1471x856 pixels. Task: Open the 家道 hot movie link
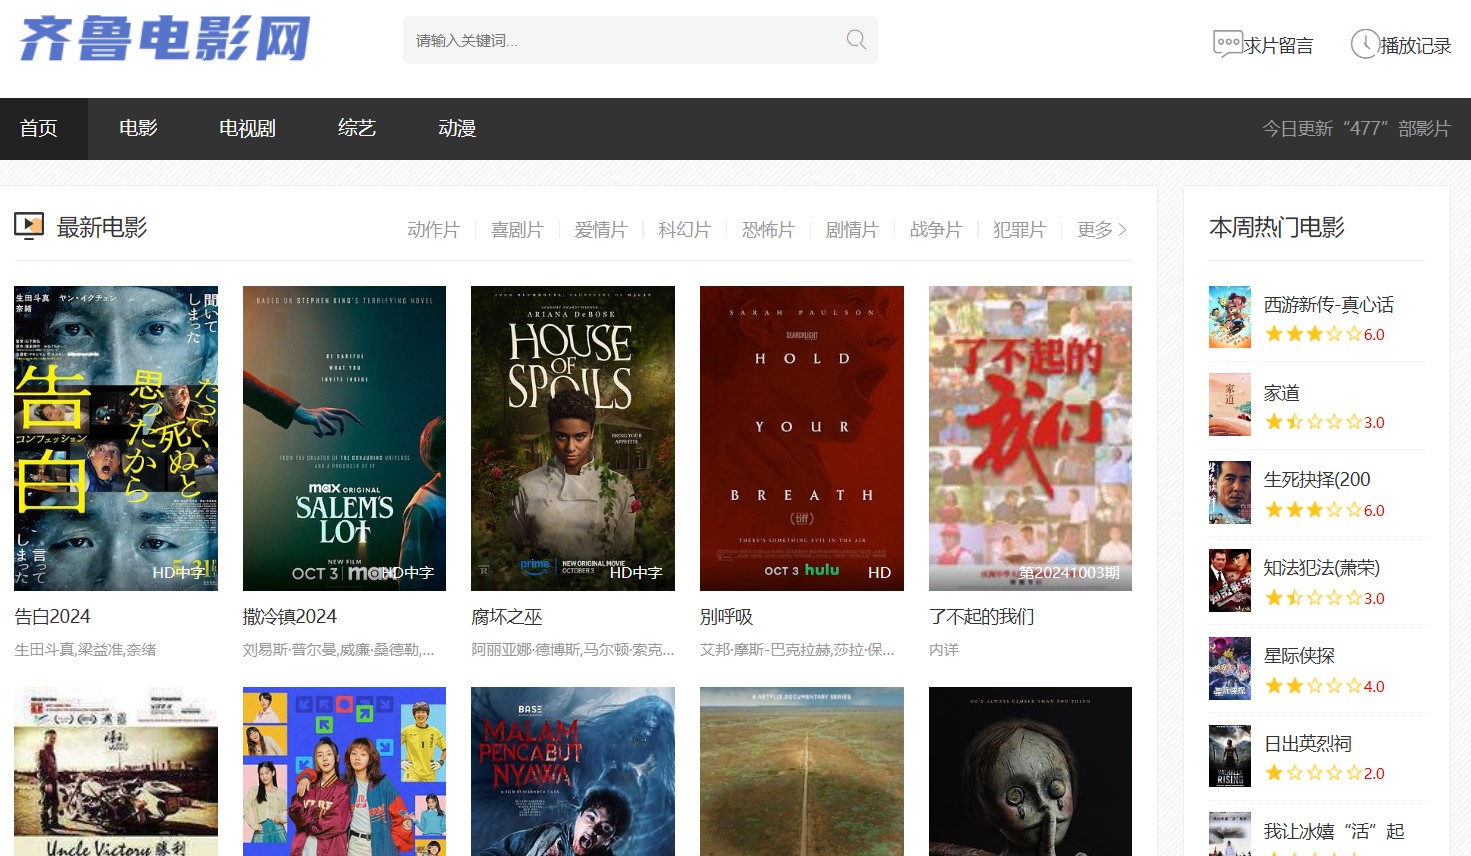1282,393
